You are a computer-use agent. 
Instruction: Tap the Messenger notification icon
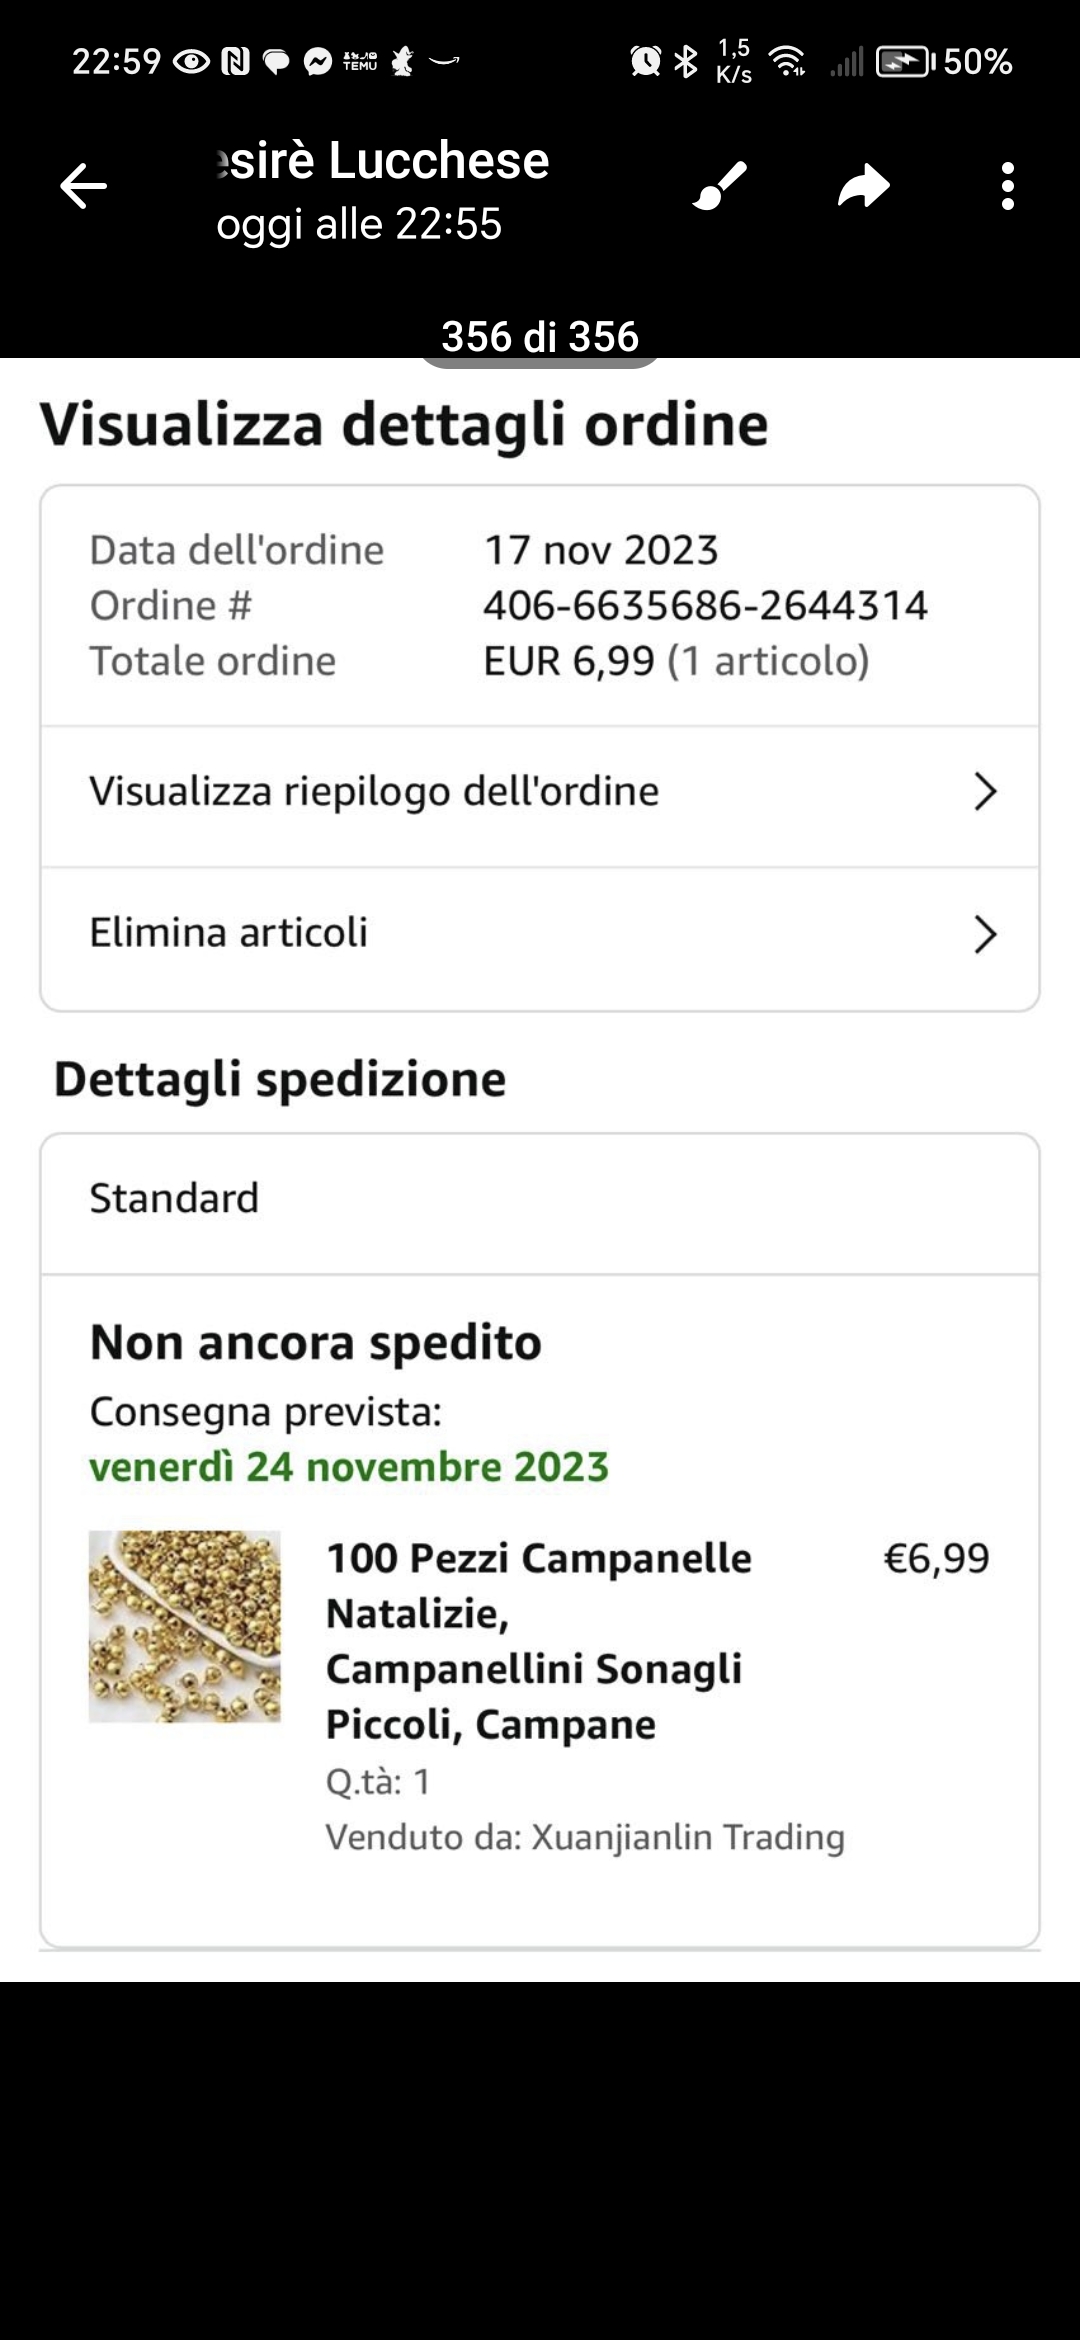(317, 62)
